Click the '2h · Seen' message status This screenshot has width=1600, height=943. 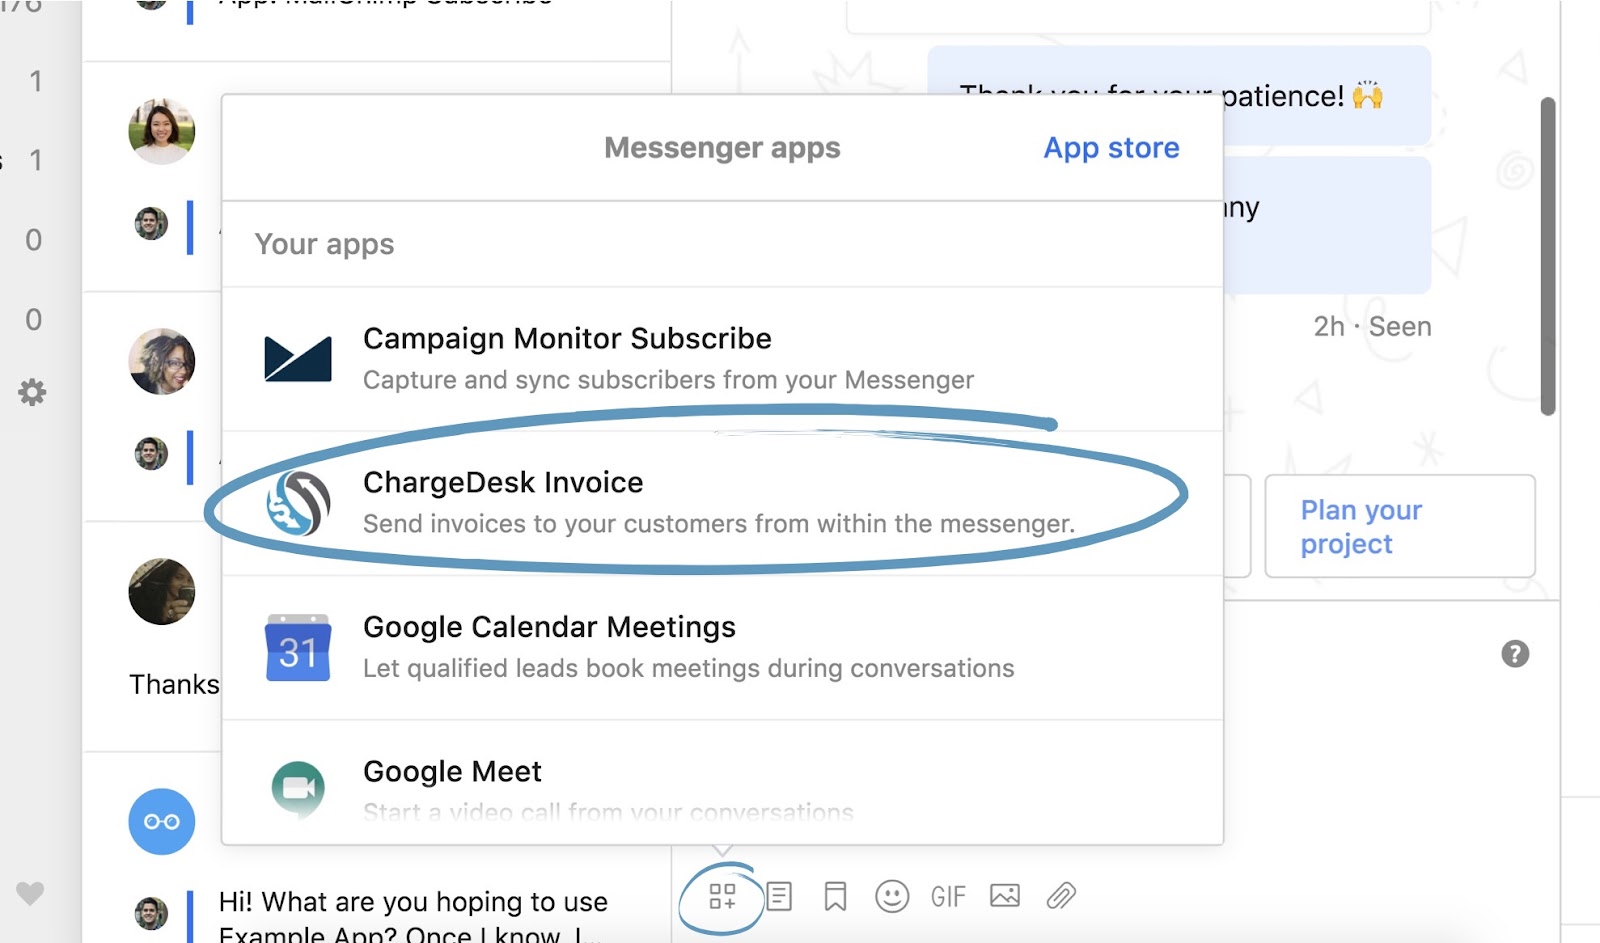(x=1372, y=327)
